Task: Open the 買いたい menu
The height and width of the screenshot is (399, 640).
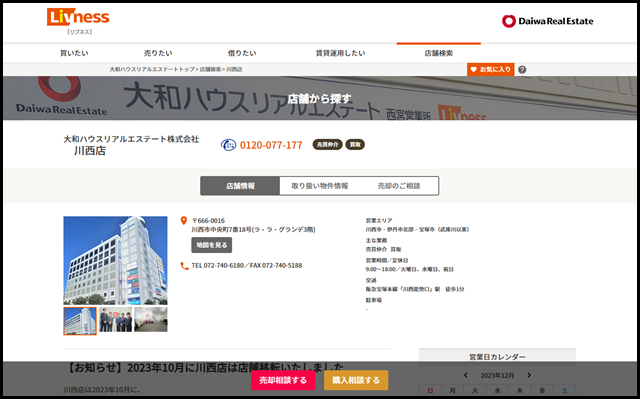Action: click(x=74, y=53)
